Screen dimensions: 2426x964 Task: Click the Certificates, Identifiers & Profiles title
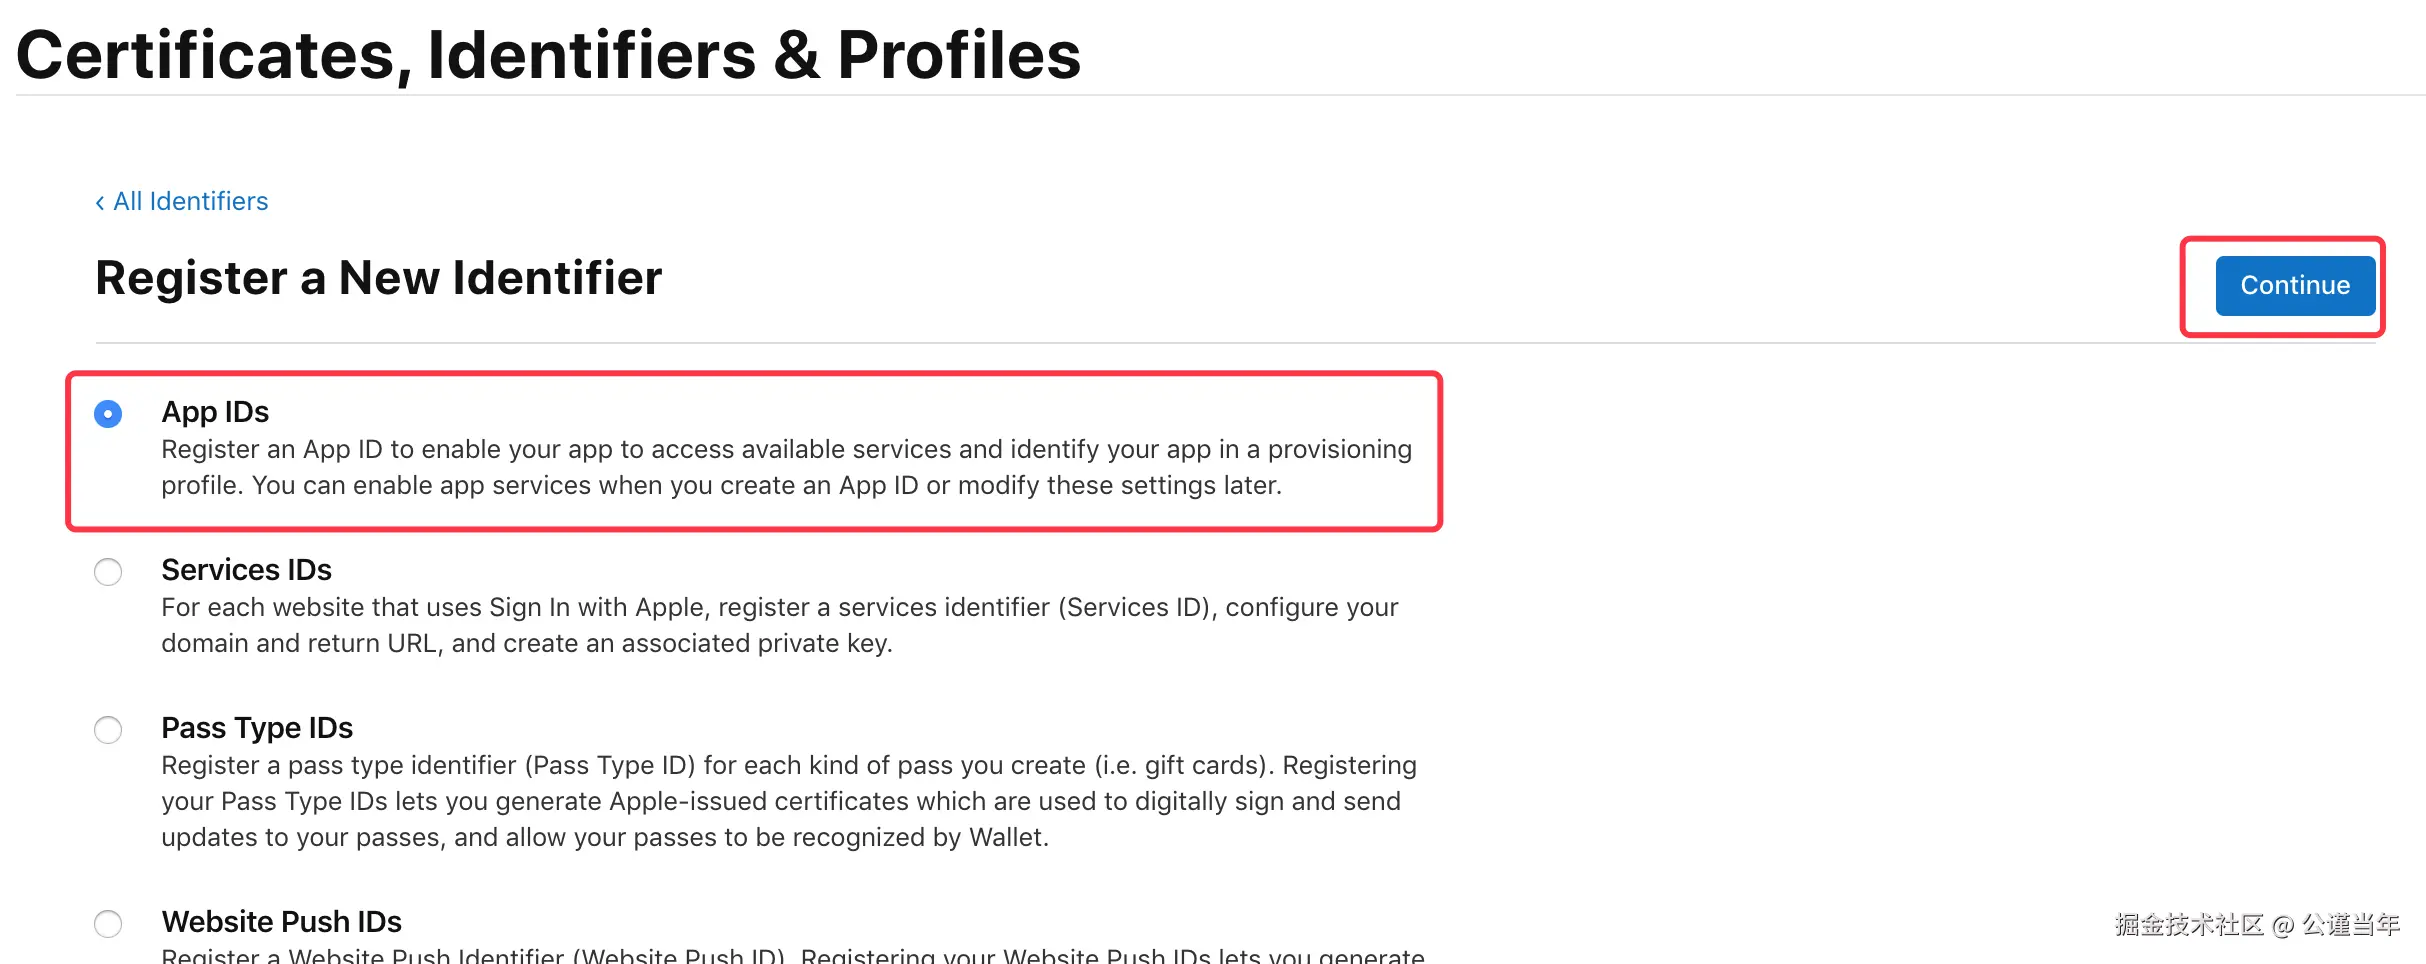(548, 55)
